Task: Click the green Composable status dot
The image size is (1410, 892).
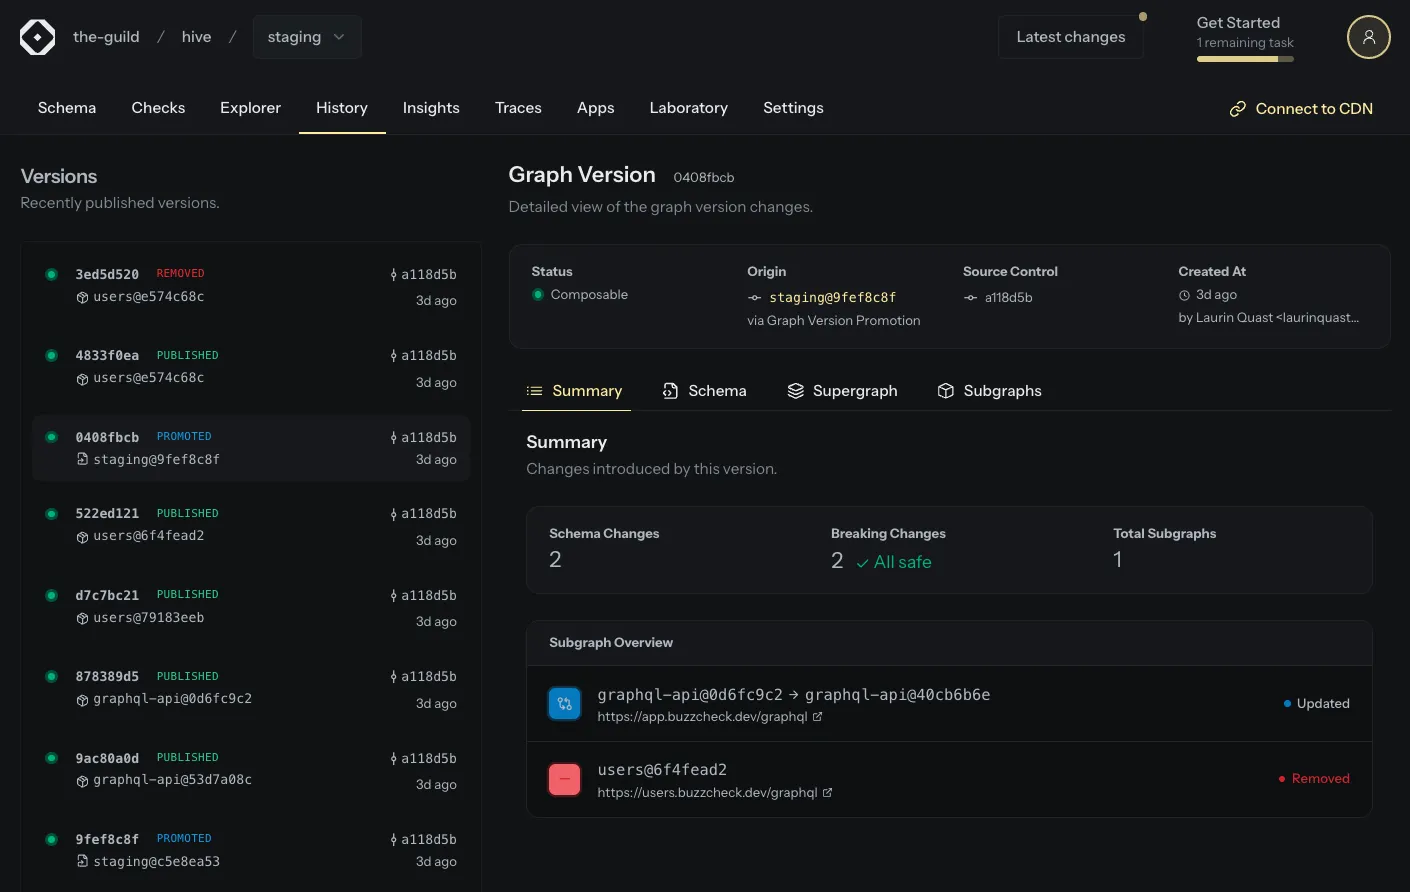Action: tap(538, 295)
